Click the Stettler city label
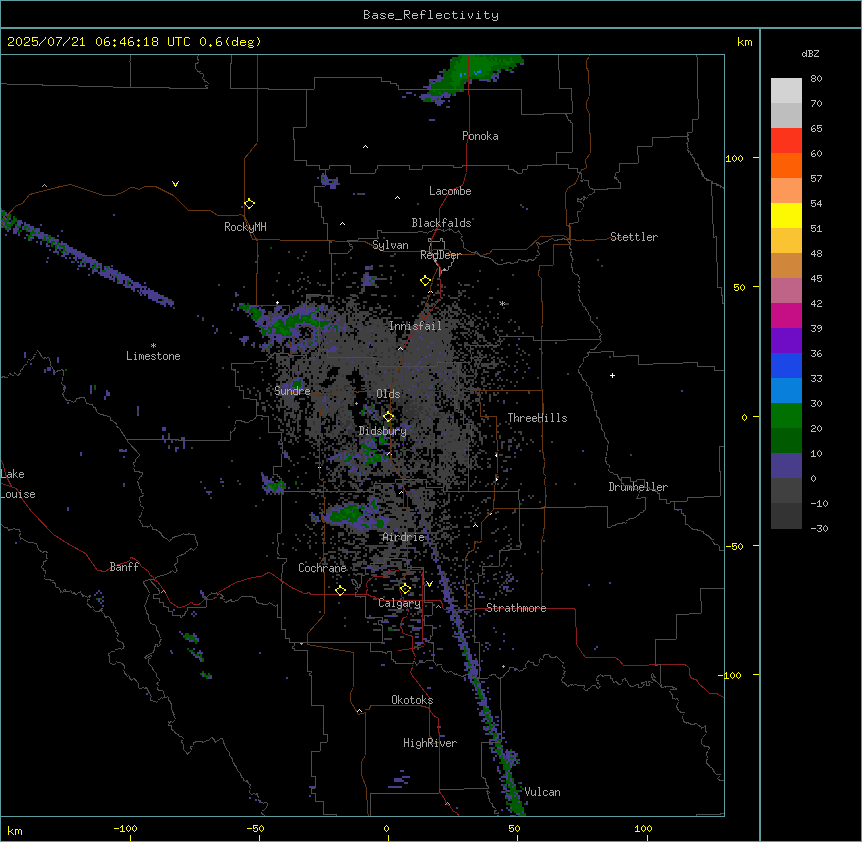862x842 pixels. tap(633, 237)
